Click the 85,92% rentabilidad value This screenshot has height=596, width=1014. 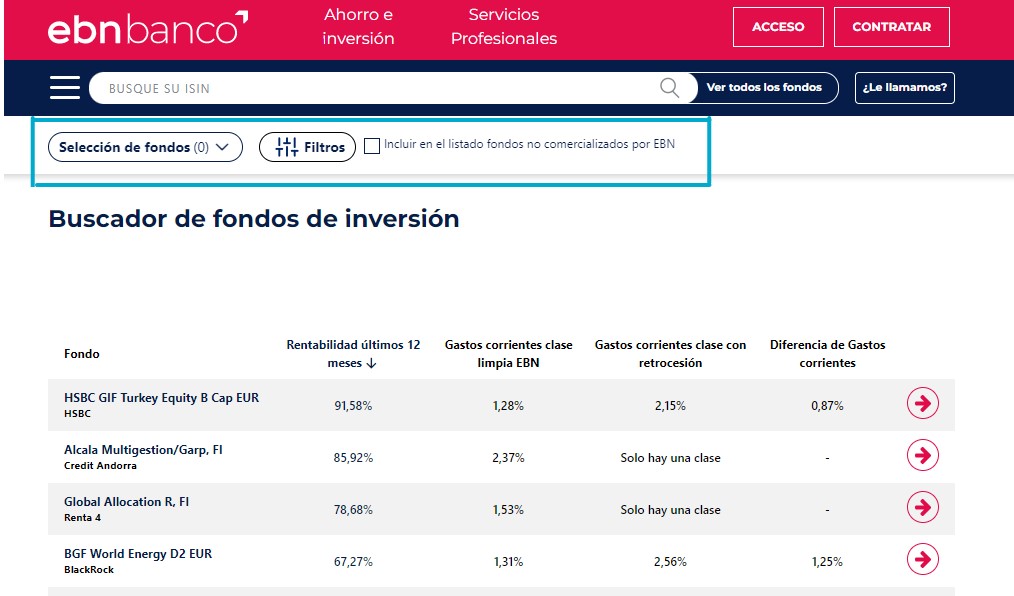point(353,458)
